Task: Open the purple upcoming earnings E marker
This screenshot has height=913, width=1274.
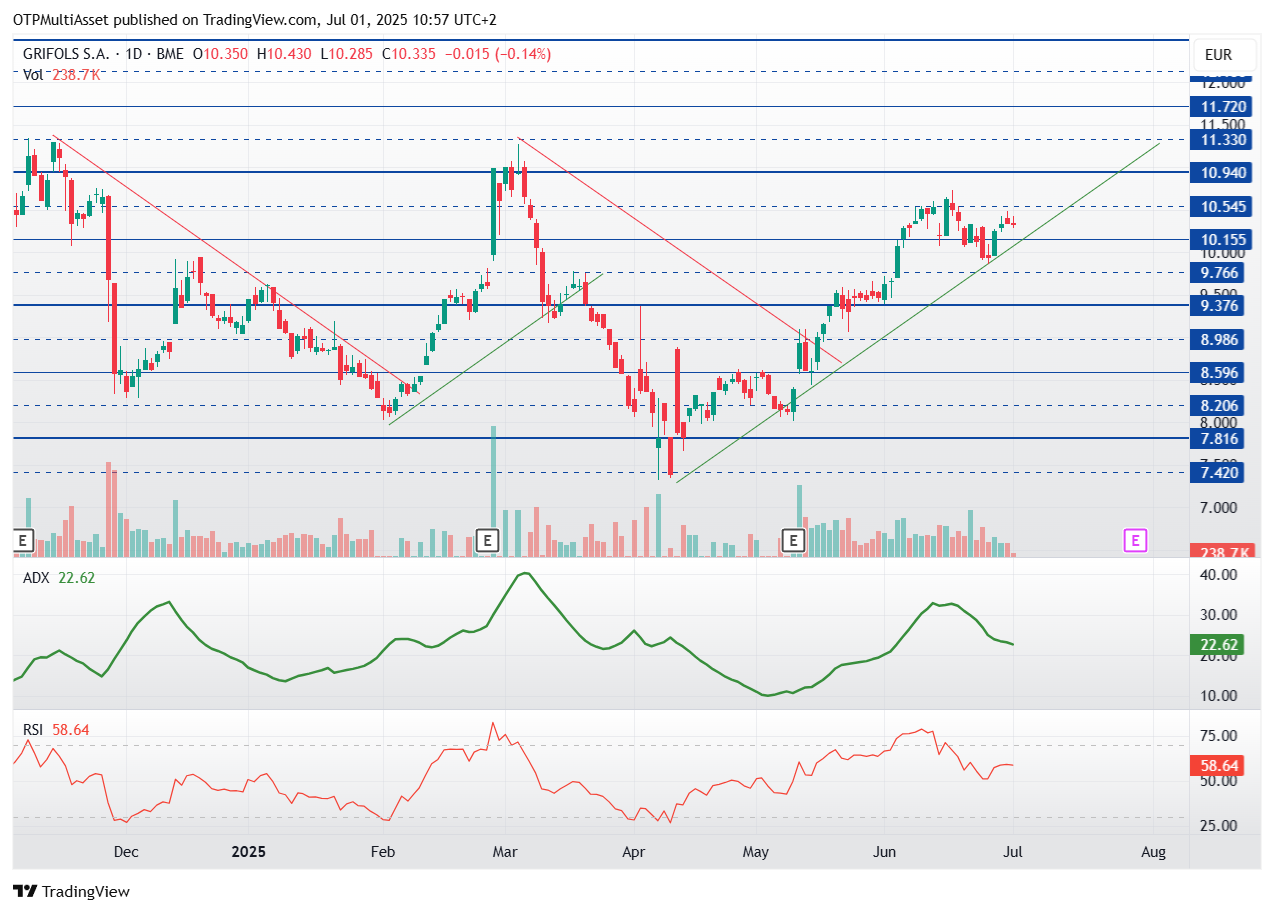Action: [1134, 541]
